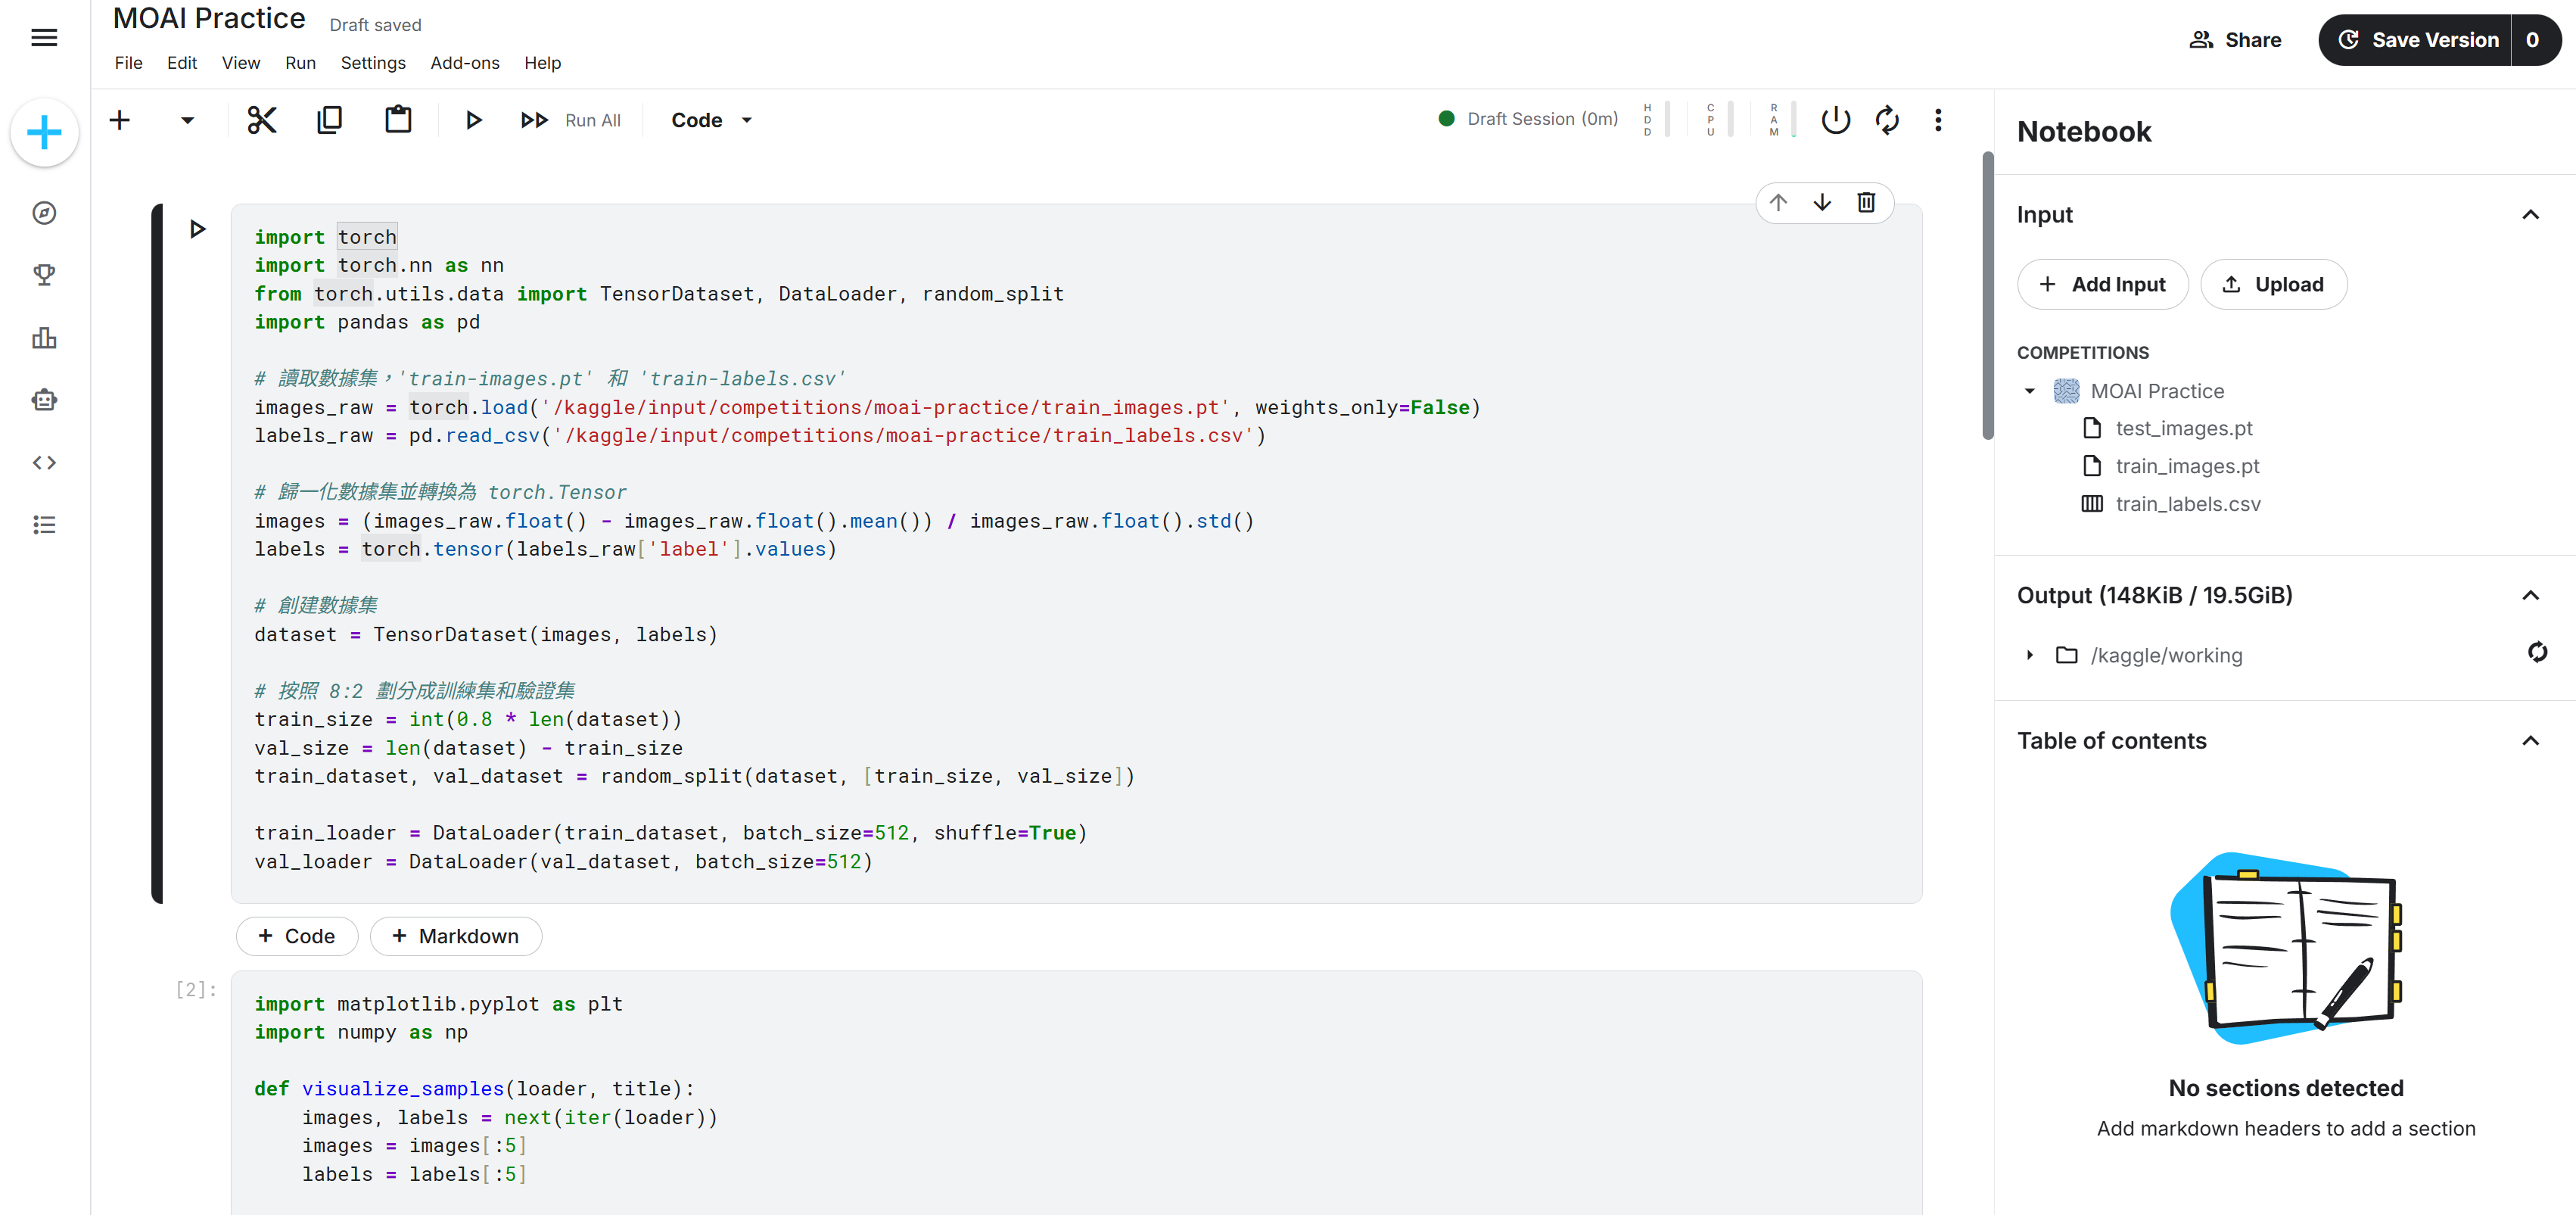Image resolution: width=2576 pixels, height=1215 pixels.
Task: Open the Help menu
Action: tap(542, 63)
